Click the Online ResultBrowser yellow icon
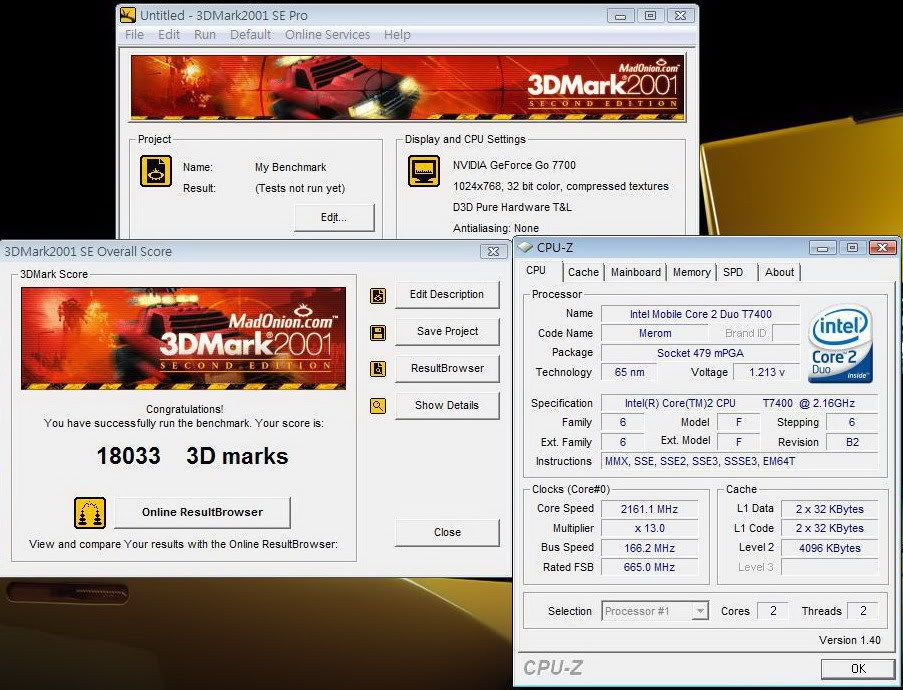 point(90,513)
